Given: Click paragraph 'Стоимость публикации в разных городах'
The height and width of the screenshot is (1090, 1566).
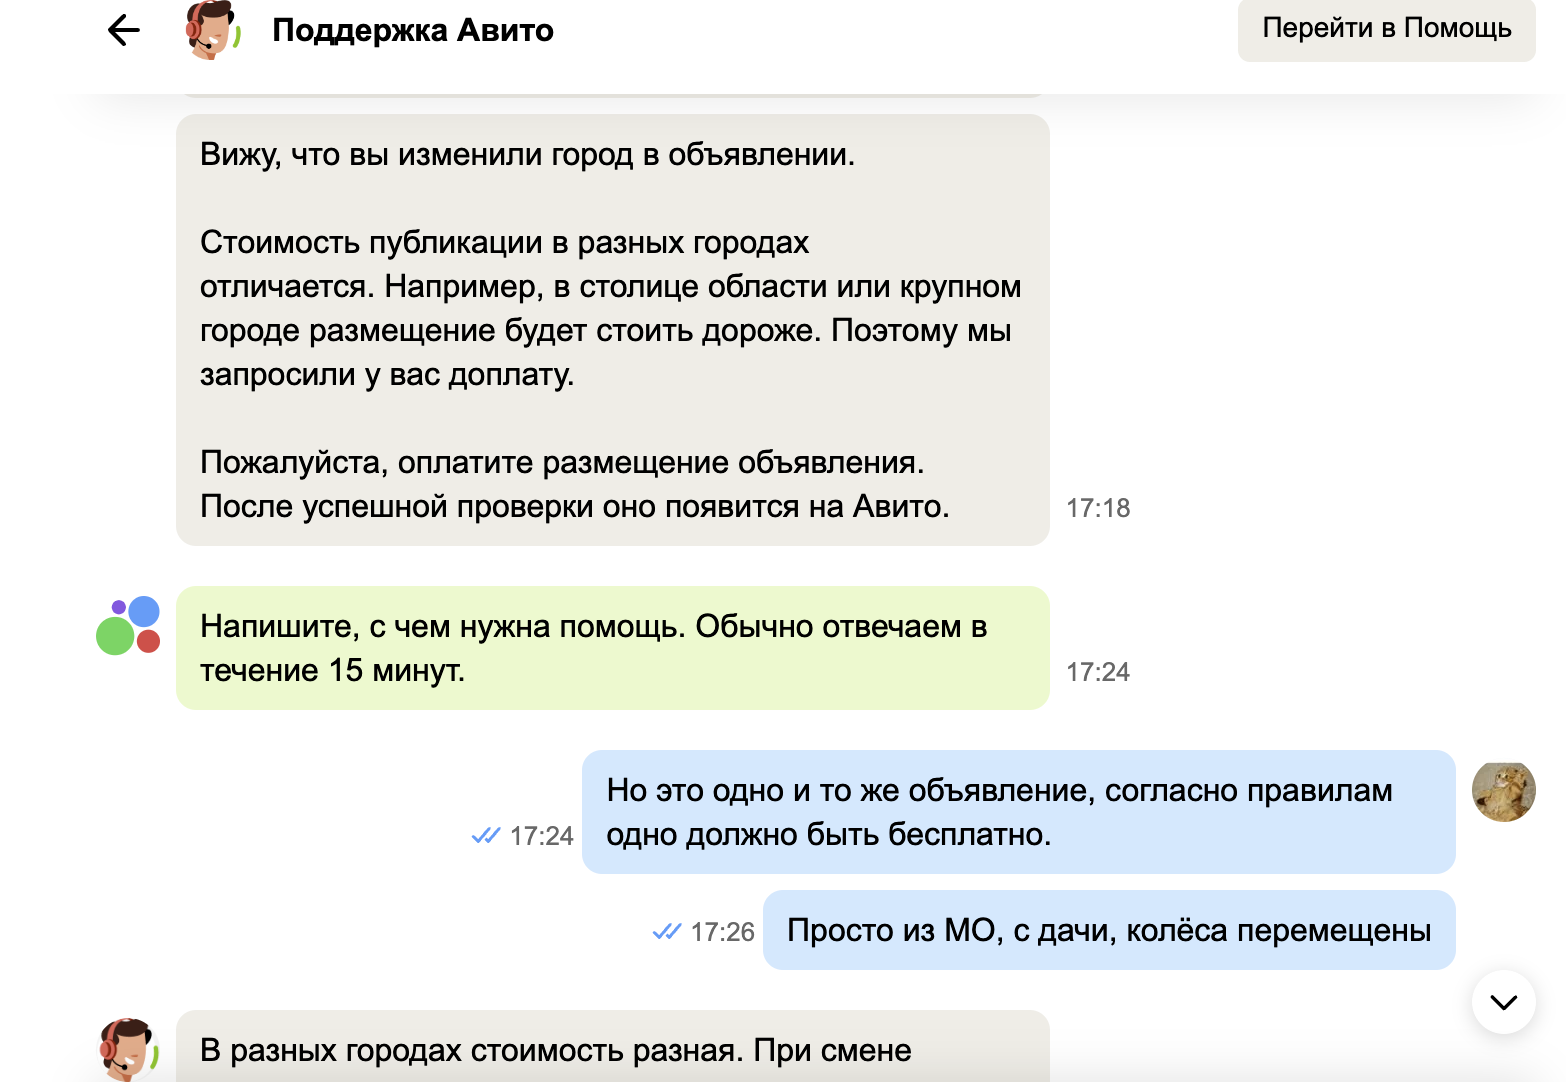Looking at the screenshot, I should 611,309.
